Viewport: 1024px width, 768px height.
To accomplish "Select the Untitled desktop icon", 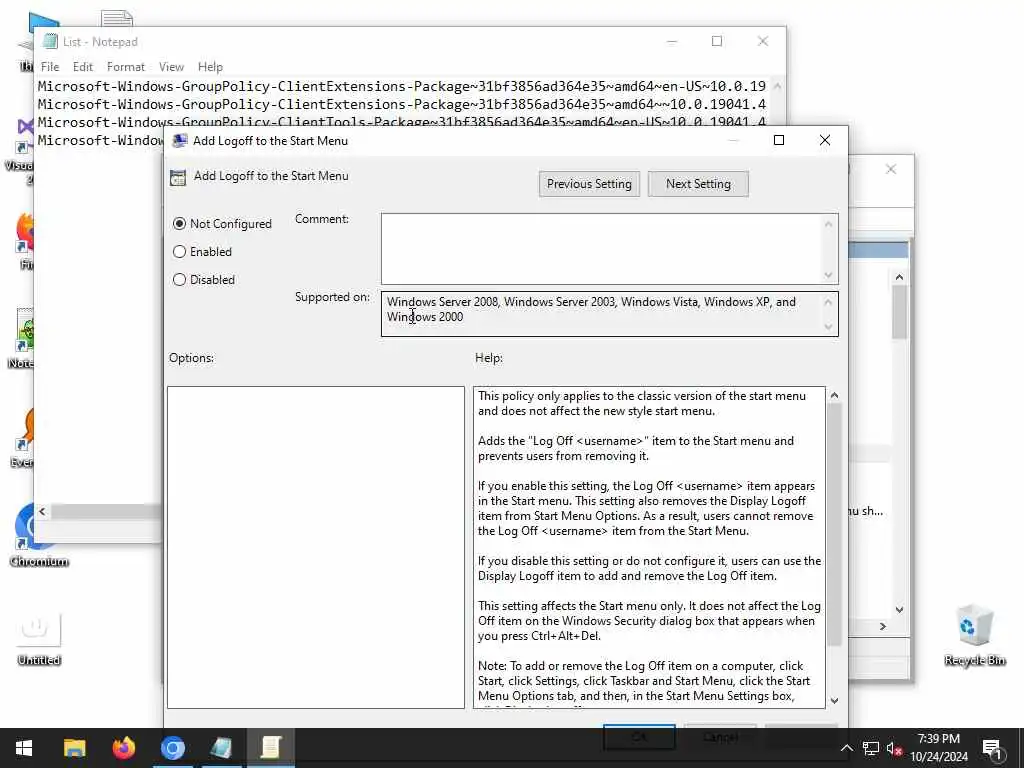I will coord(39,639).
